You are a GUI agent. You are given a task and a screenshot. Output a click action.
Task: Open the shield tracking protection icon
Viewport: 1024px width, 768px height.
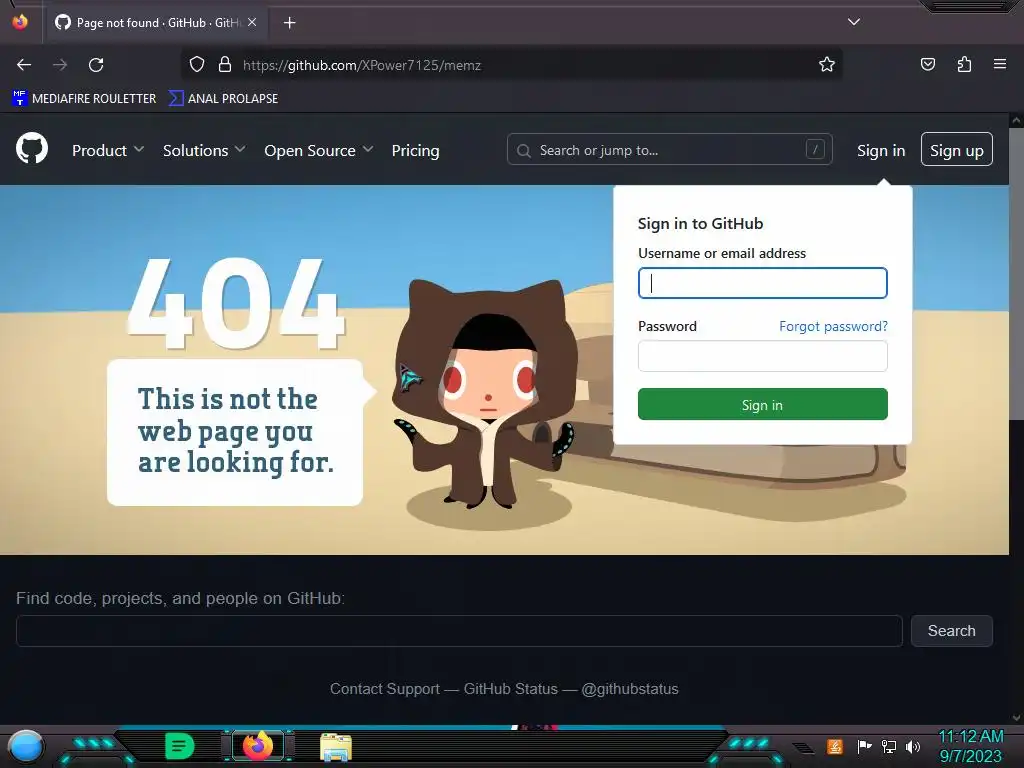point(197,65)
